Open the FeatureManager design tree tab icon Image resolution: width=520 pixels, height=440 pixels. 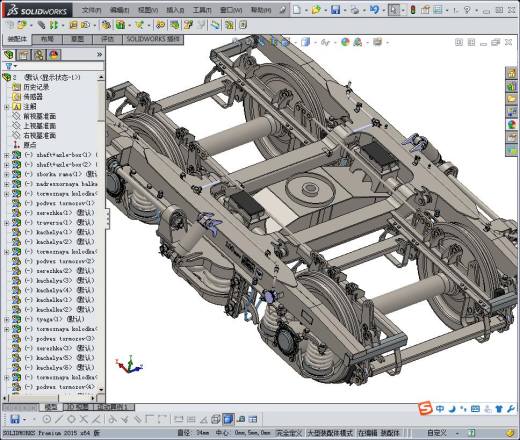point(9,54)
